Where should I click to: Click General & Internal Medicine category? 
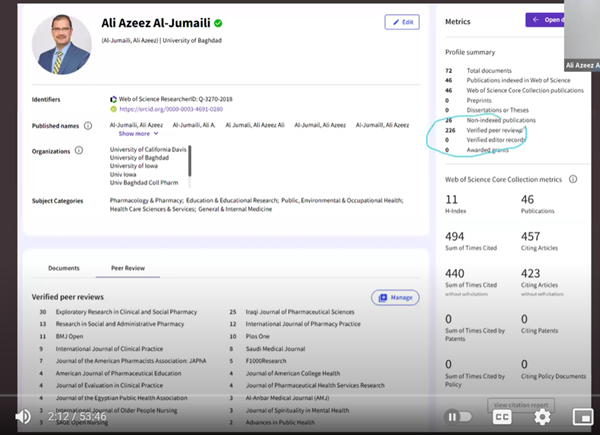(235, 209)
